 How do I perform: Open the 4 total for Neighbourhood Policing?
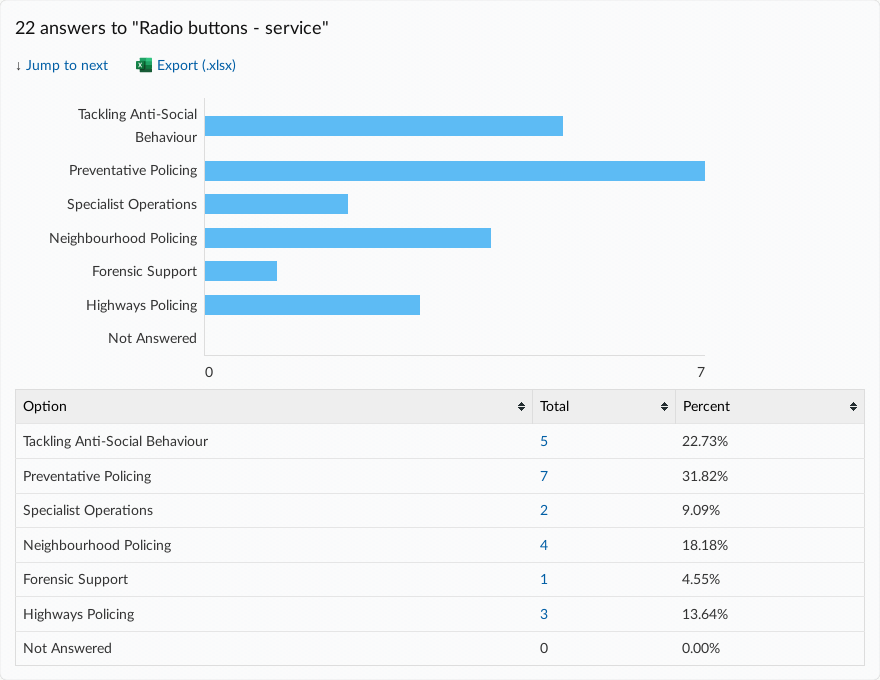pyautogui.click(x=544, y=545)
